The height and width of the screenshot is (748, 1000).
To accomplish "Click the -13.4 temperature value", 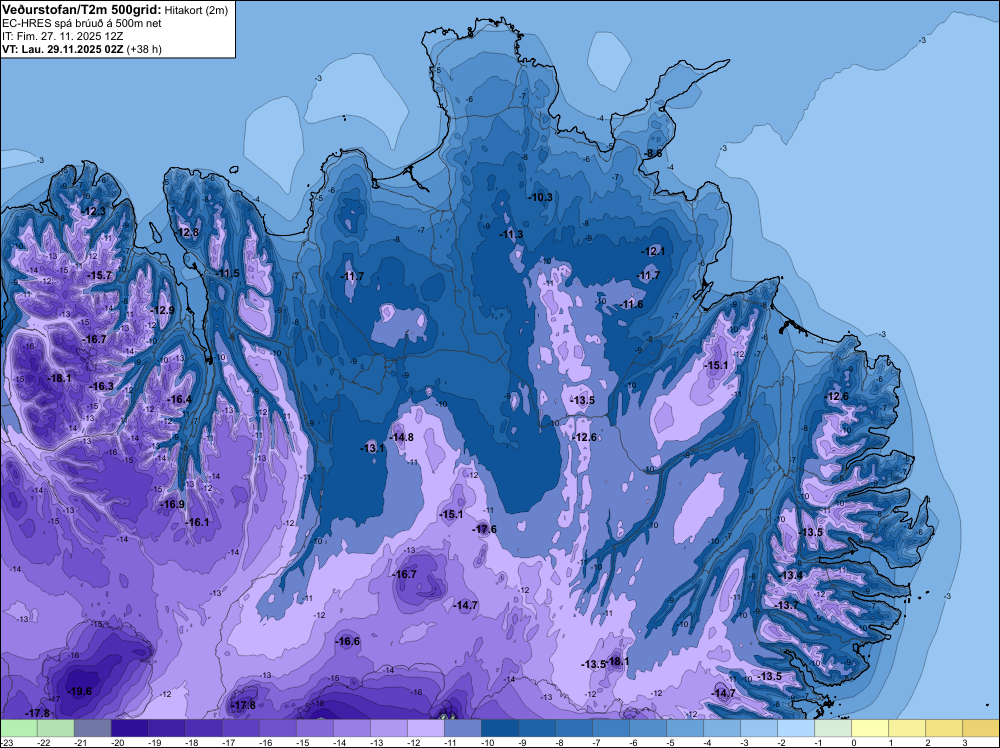I will tap(791, 576).
